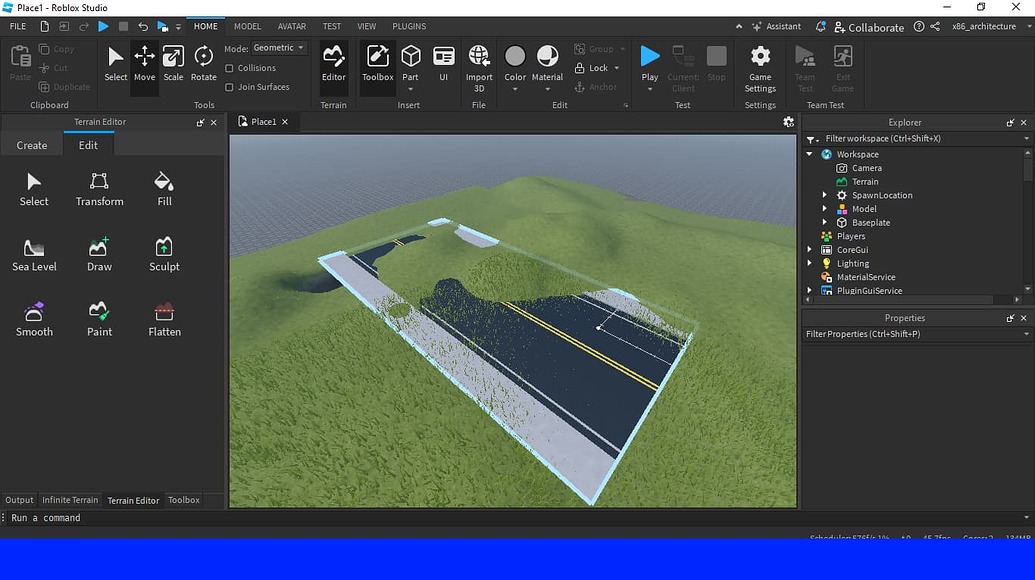Collapse the Workspace tree node
1035x580 pixels.
(810, 154)
